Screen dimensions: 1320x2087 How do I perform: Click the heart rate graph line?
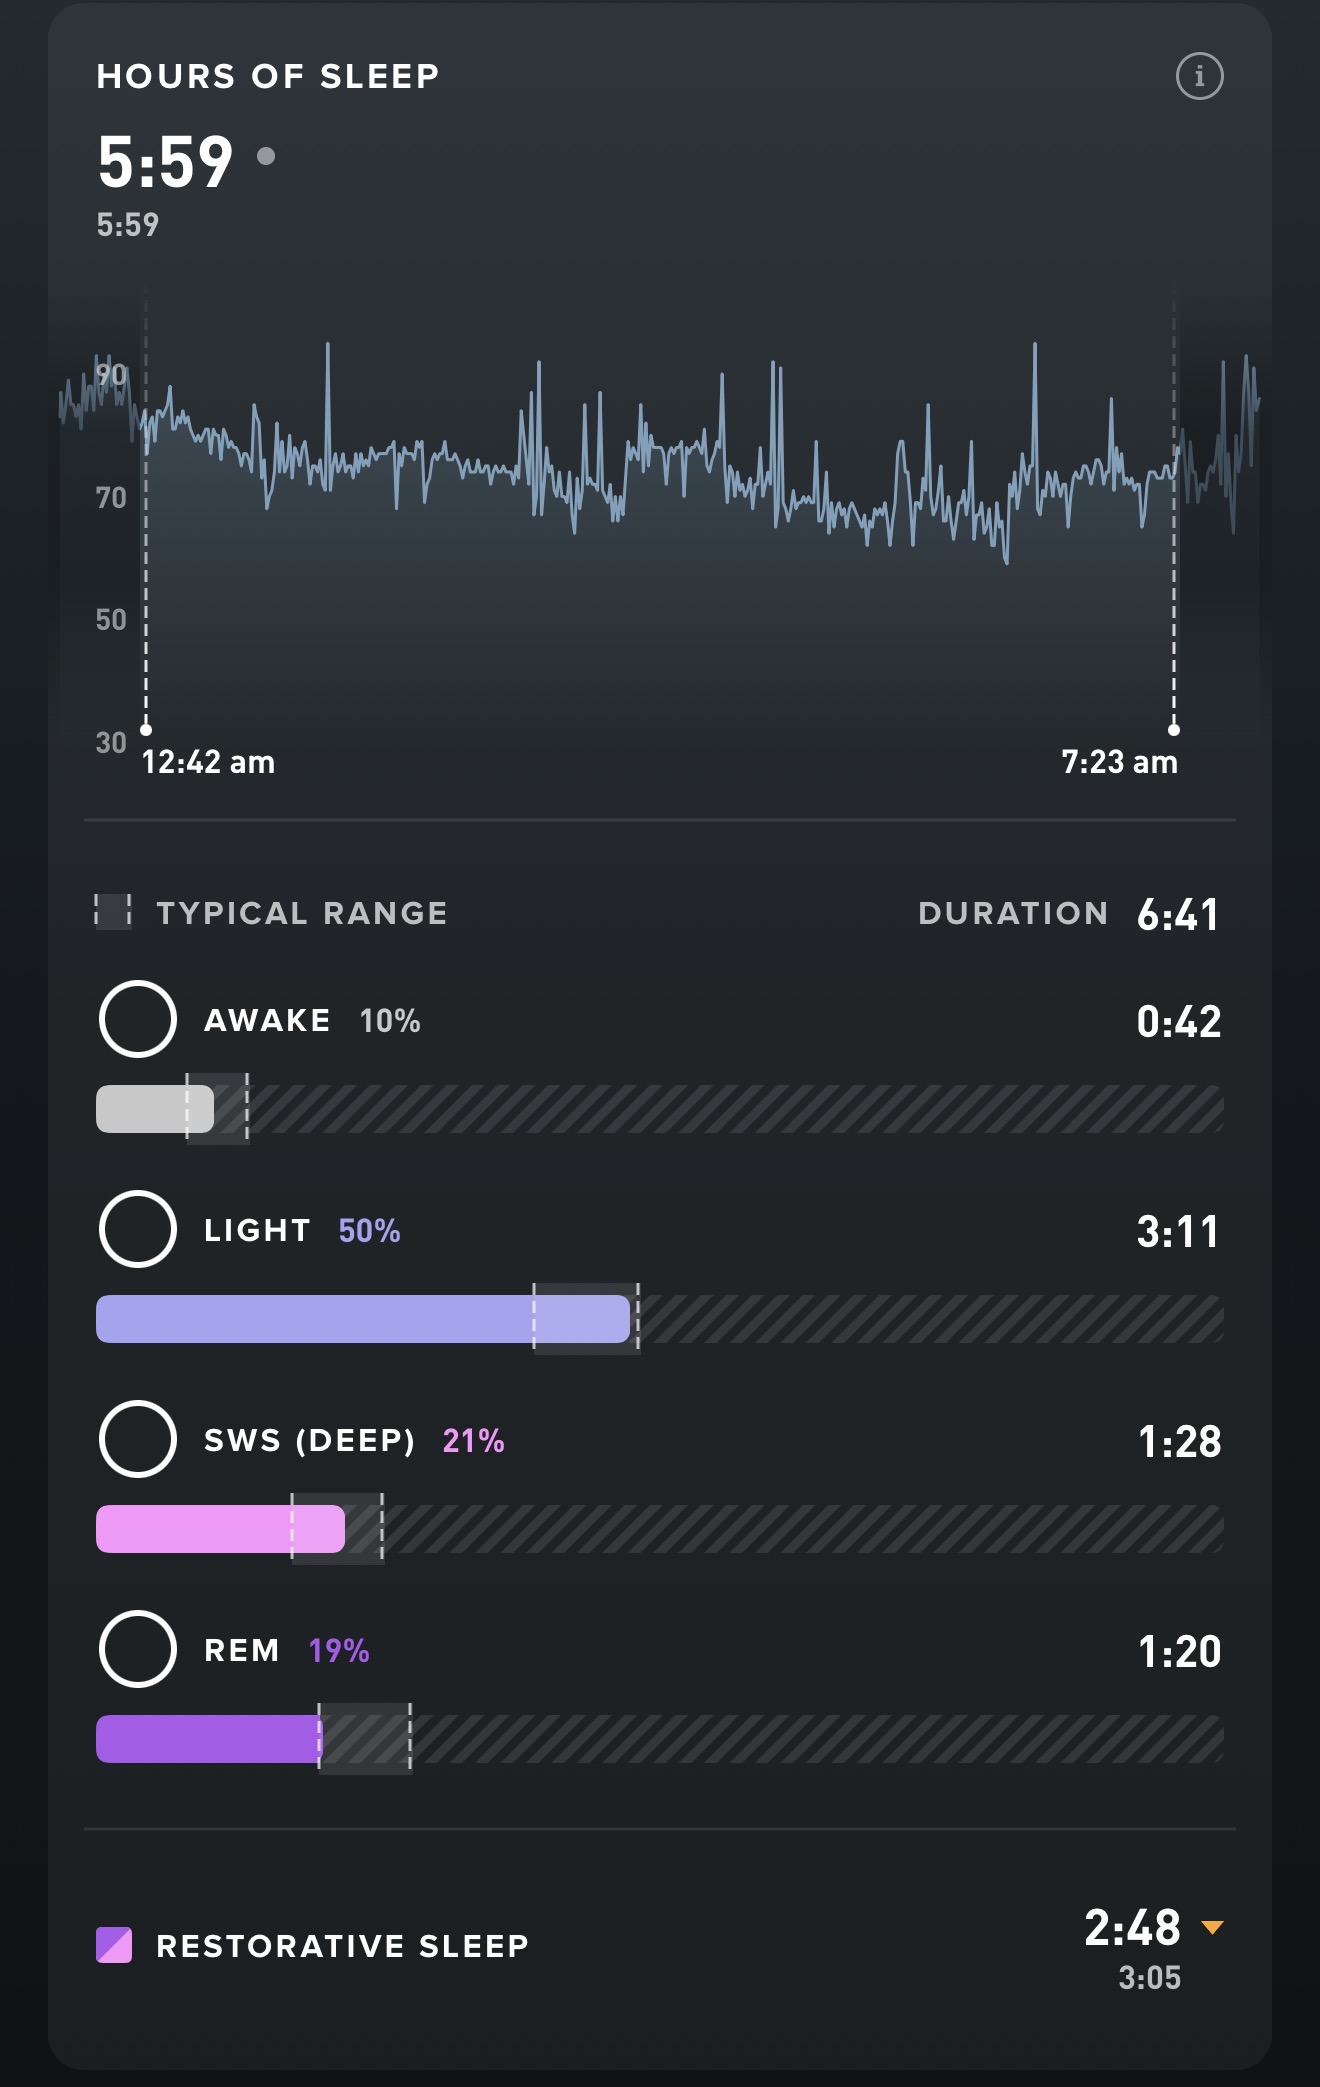point(660,470)
